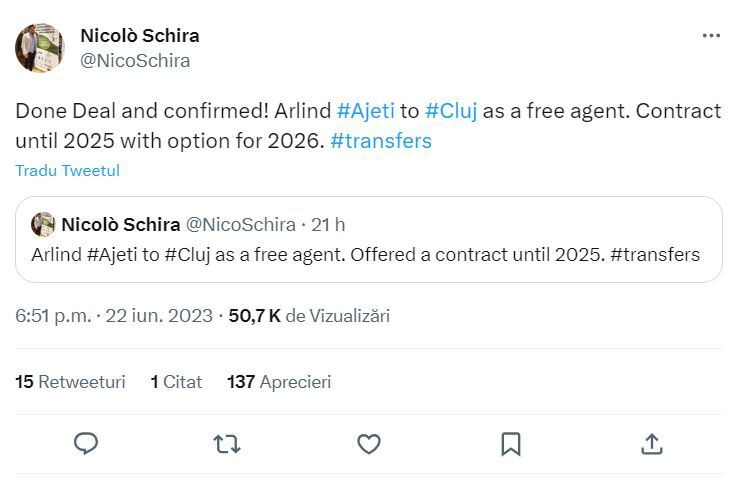This screenshot has width=739, height=481.
Task: Open the three-dot more options menu
Action: (x=711, y=36)
